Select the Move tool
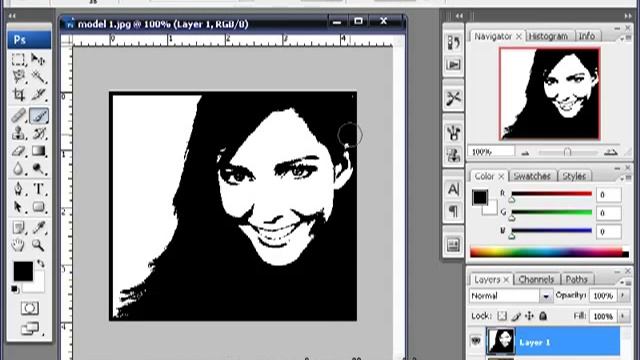This screenshot has height=360, width=640. coord(39,60)
